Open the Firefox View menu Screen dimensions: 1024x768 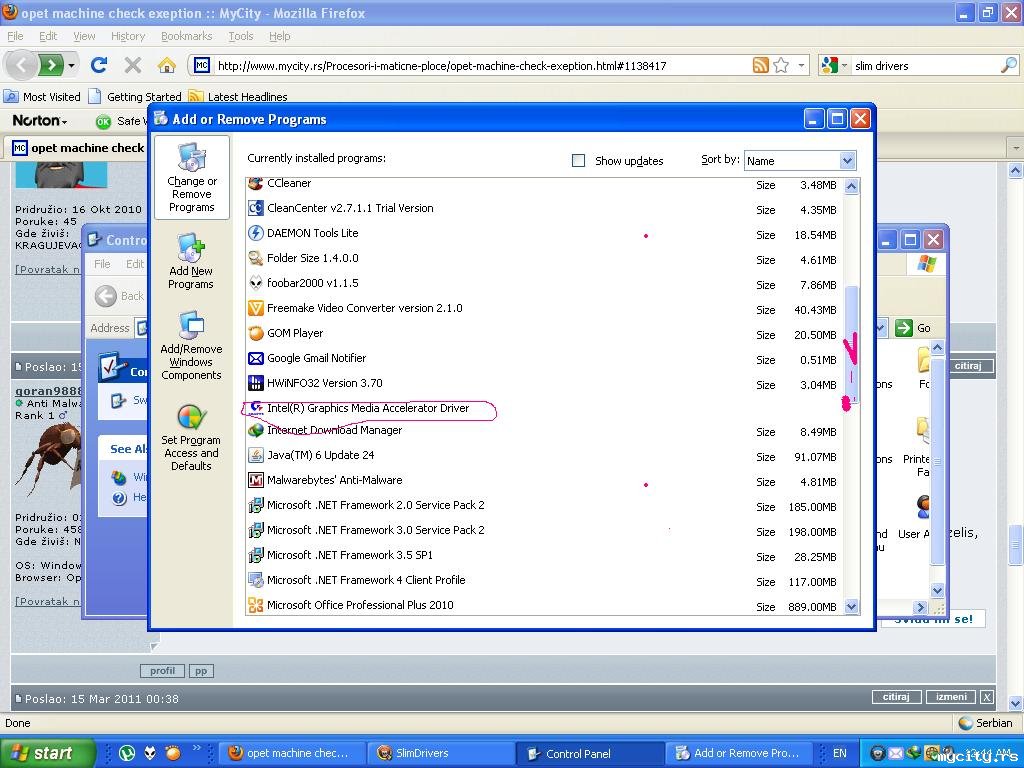tap(84, 36)
